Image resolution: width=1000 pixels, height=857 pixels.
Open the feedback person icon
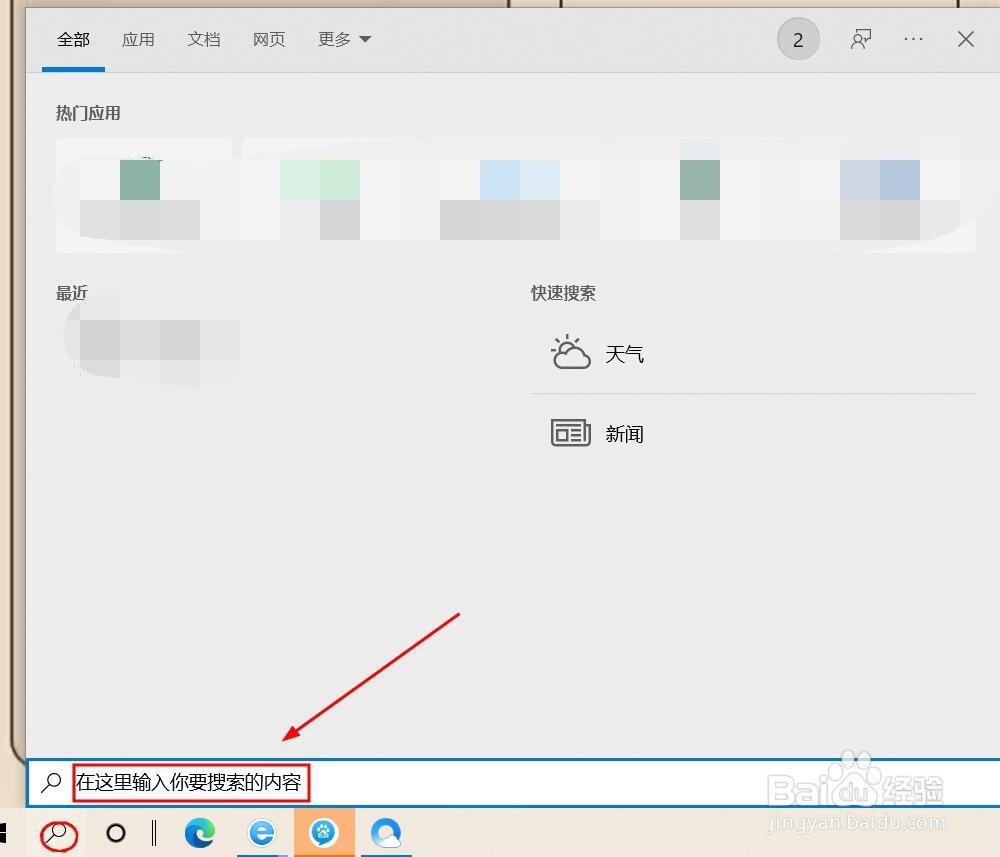pyautogui.click(x=861, y=40)
